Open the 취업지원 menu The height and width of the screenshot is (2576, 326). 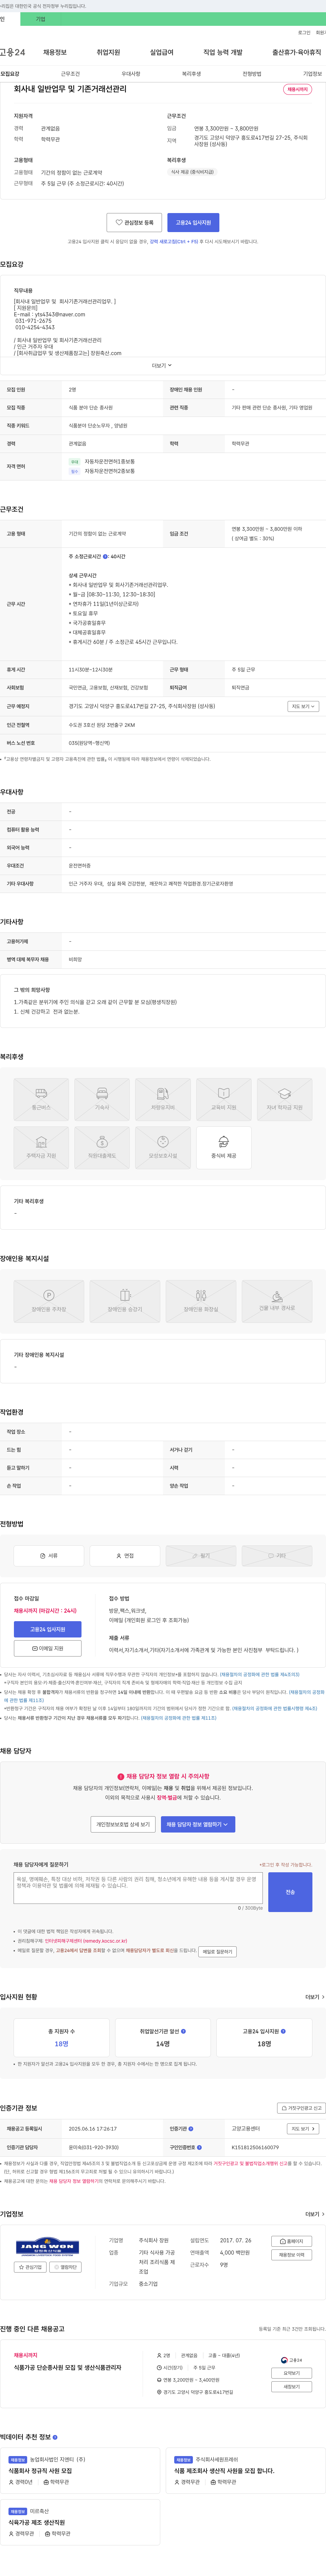[108, 52]
